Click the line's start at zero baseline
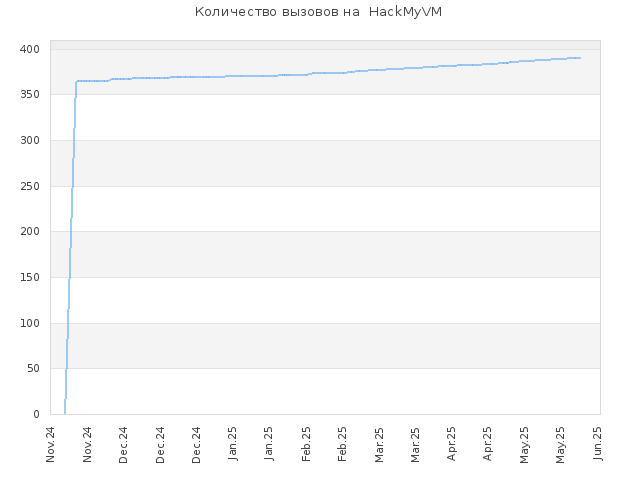Screen dimensions: 640x480 click(65, 413)
